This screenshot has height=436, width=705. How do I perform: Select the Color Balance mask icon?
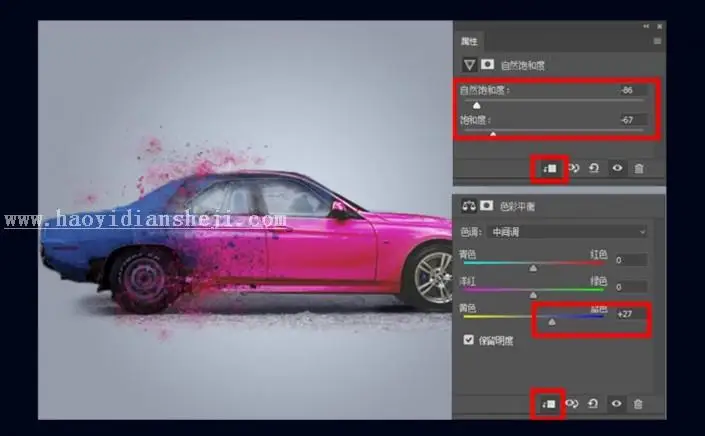pyautogui.click(x=486, y=206)
